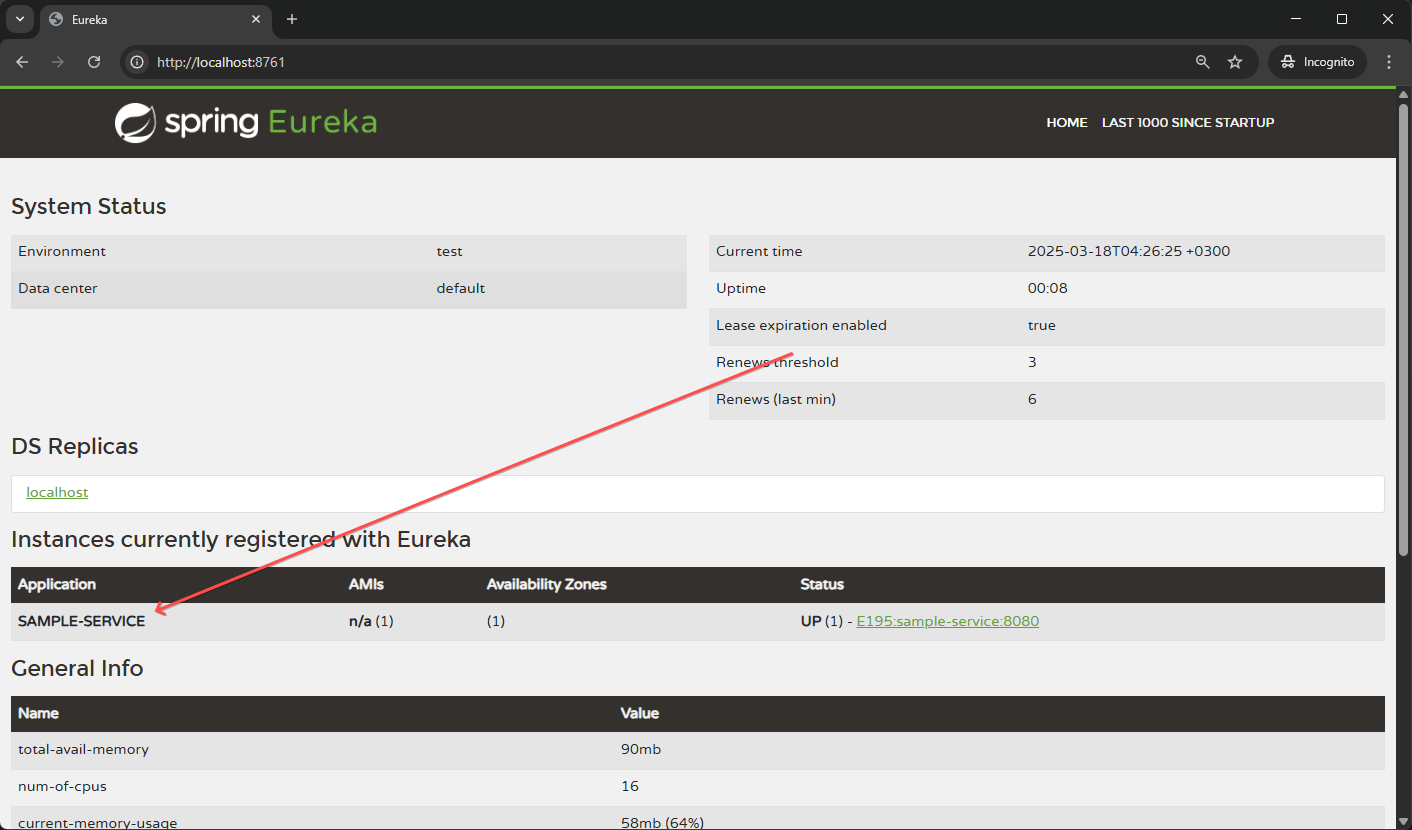Reload the Eureka page
The width and height of the screenshot is (1412, 830).
tap(94, 62)
